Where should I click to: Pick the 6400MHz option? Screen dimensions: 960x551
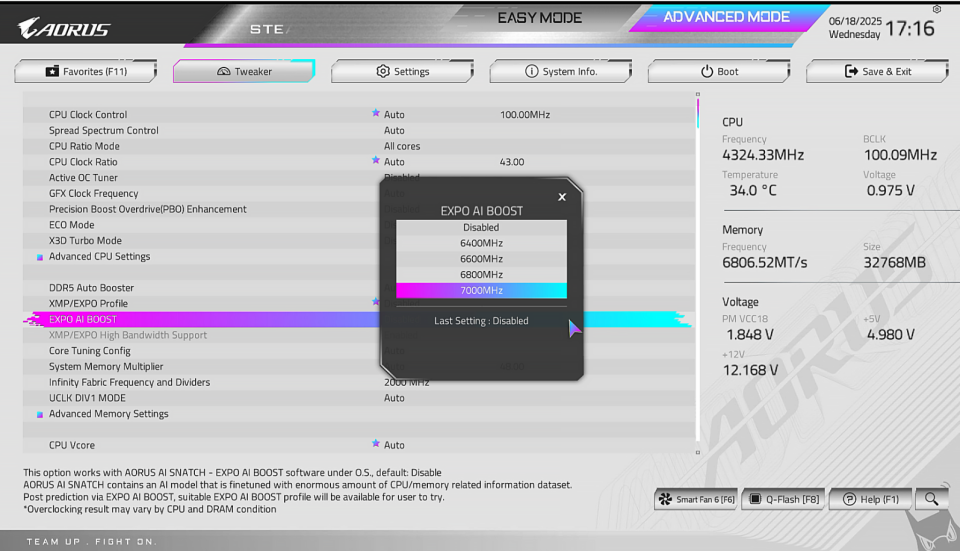481,243
